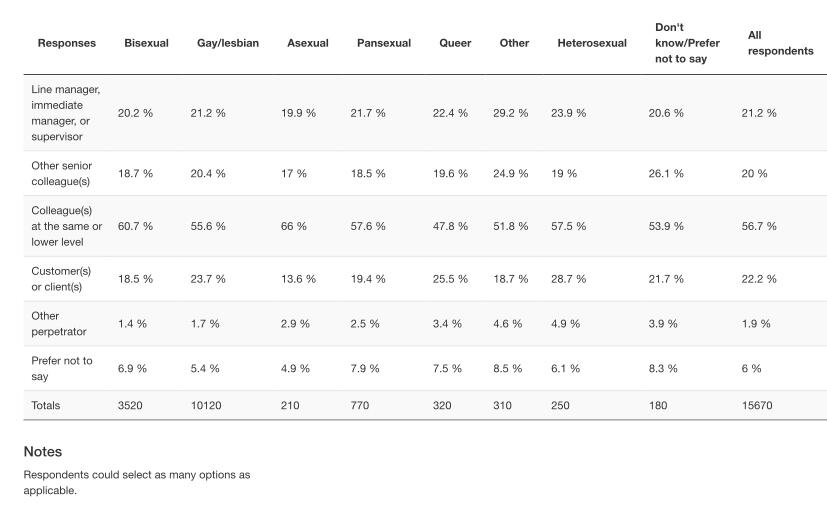Click the All respondents column header
Image resolution: width=827 pixels, height=512 pixels.
coord(780,43)
